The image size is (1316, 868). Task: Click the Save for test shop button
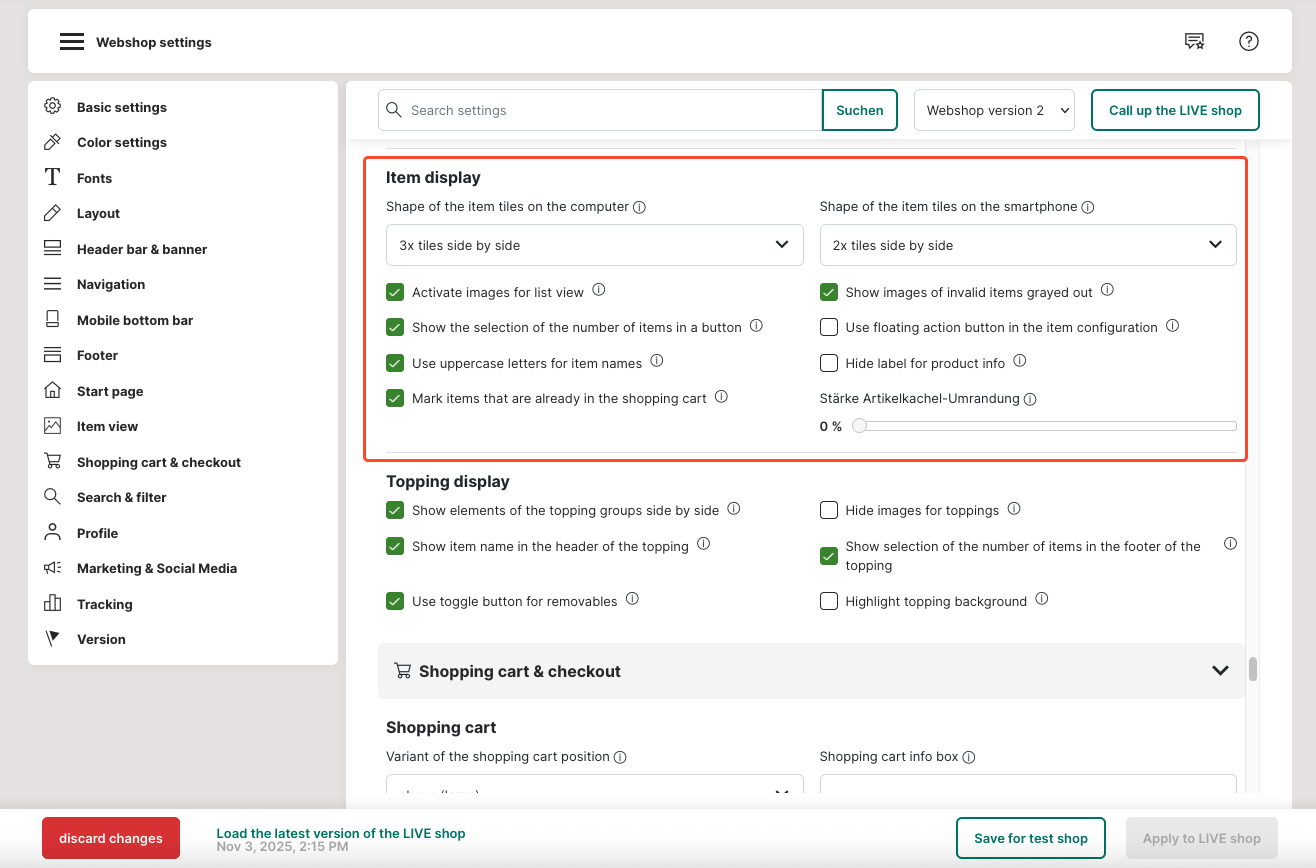tap(1030, 838)
